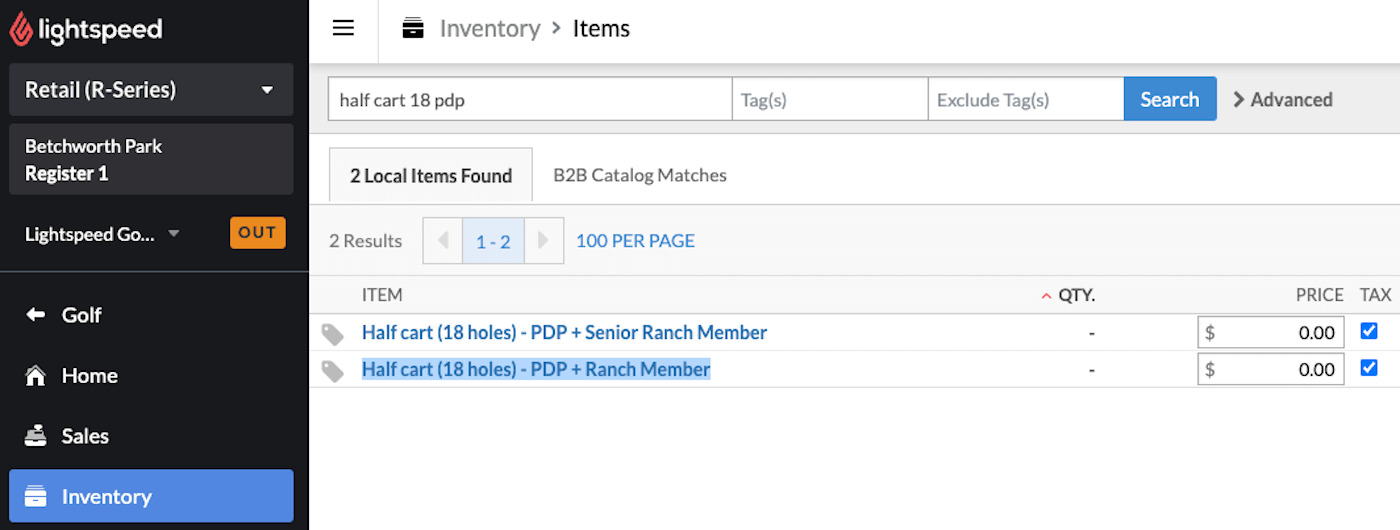Edit price field for PDP + Ranch Member item
Image resolution: width=1400 pixels, height=530 pixels.
pos(1271,370)
